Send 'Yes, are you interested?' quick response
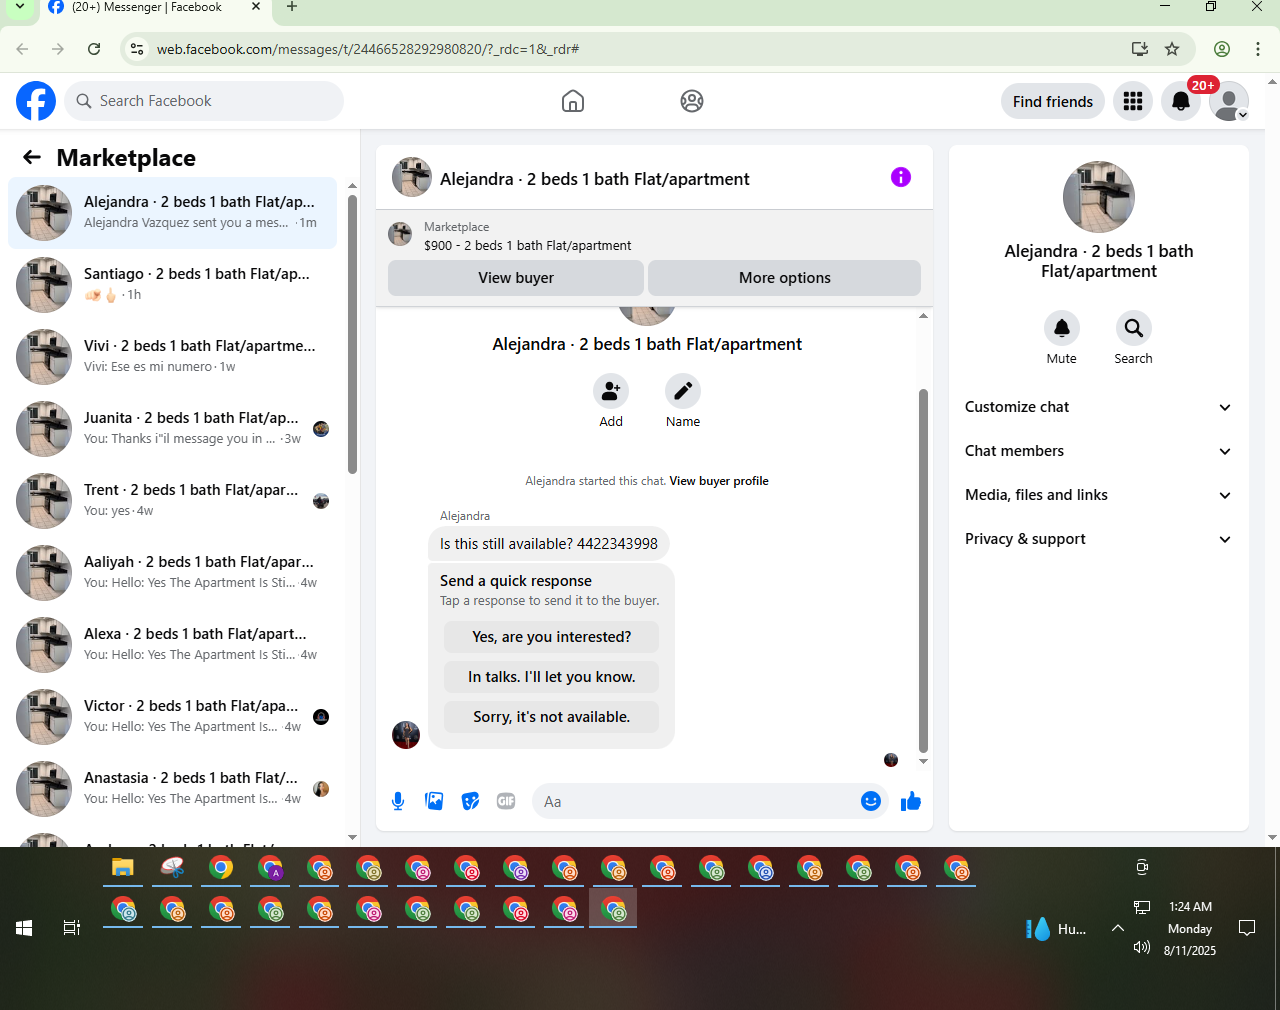This screenshot has height=1010, width=1280. click(552, 637)
